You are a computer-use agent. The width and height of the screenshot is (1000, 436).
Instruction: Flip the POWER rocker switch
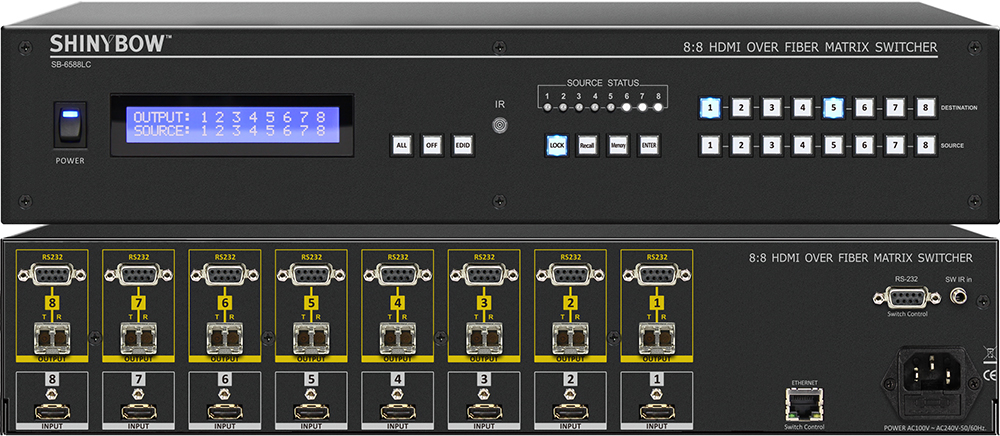click(70, 125)
